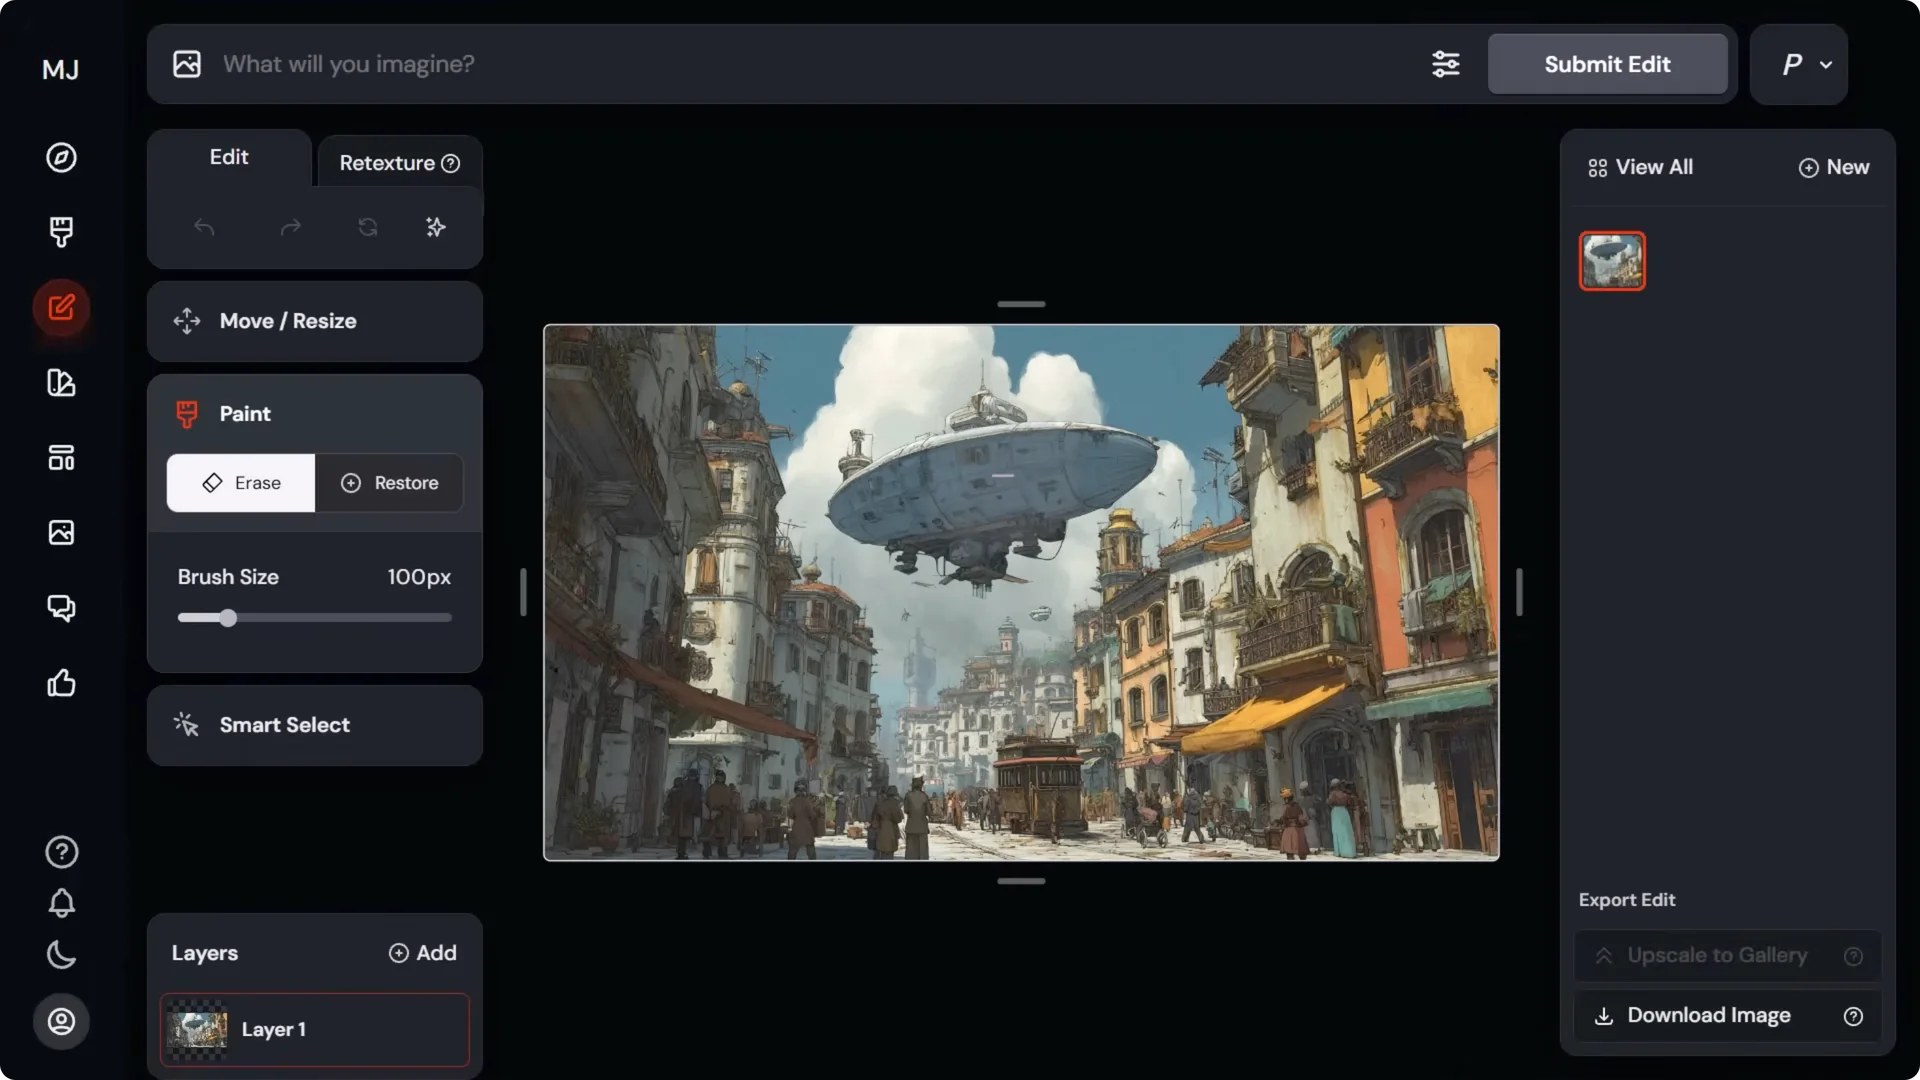Open the Explore page from the sidebar

coord(61,157)
